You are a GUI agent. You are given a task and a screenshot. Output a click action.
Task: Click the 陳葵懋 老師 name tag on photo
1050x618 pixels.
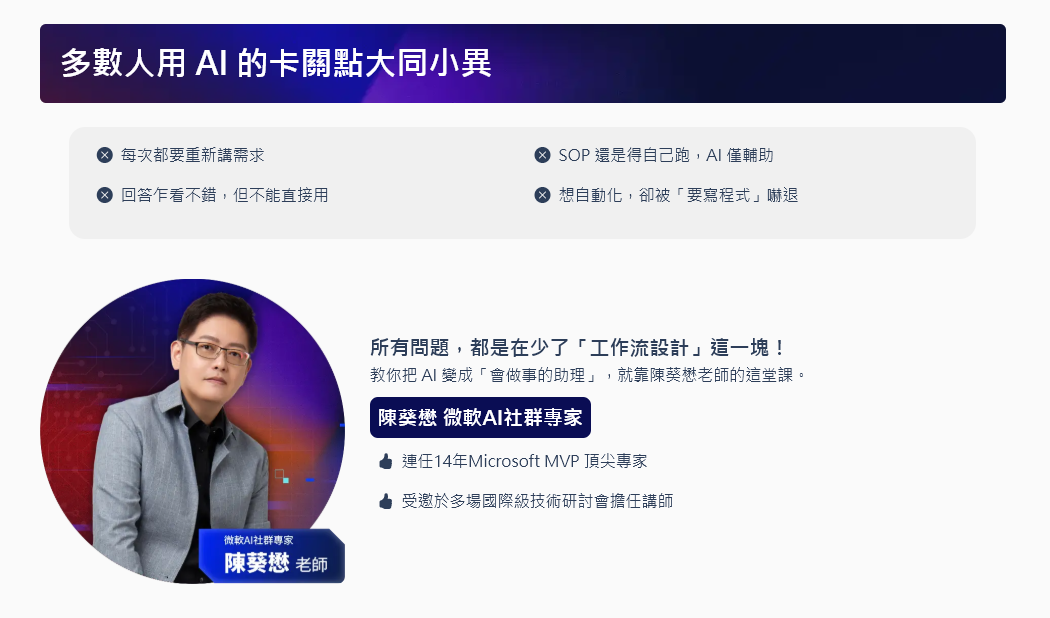[x=273, y=556]
